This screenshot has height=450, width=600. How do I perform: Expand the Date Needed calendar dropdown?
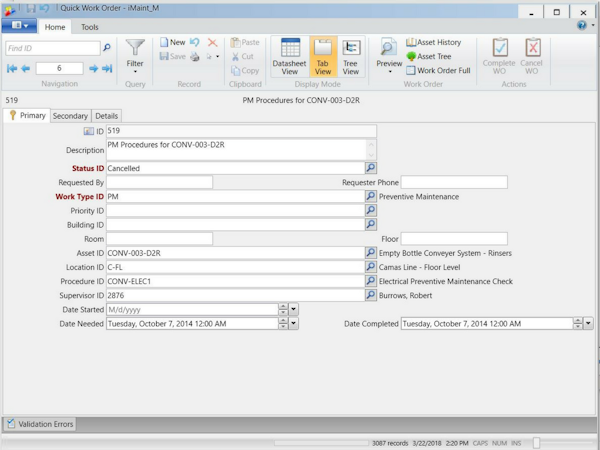(293, 324)
